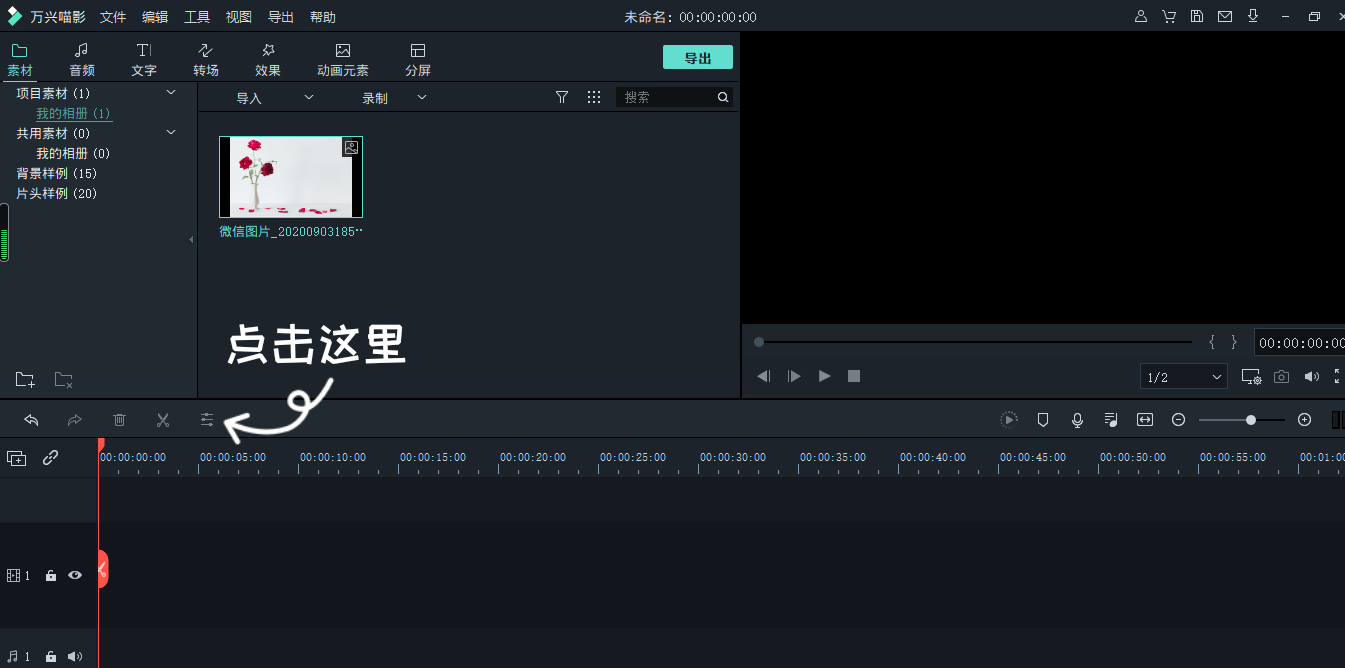Screen dimensions: 1345x668
Task: Collapse the 项目素材 section
Action: 170,92
